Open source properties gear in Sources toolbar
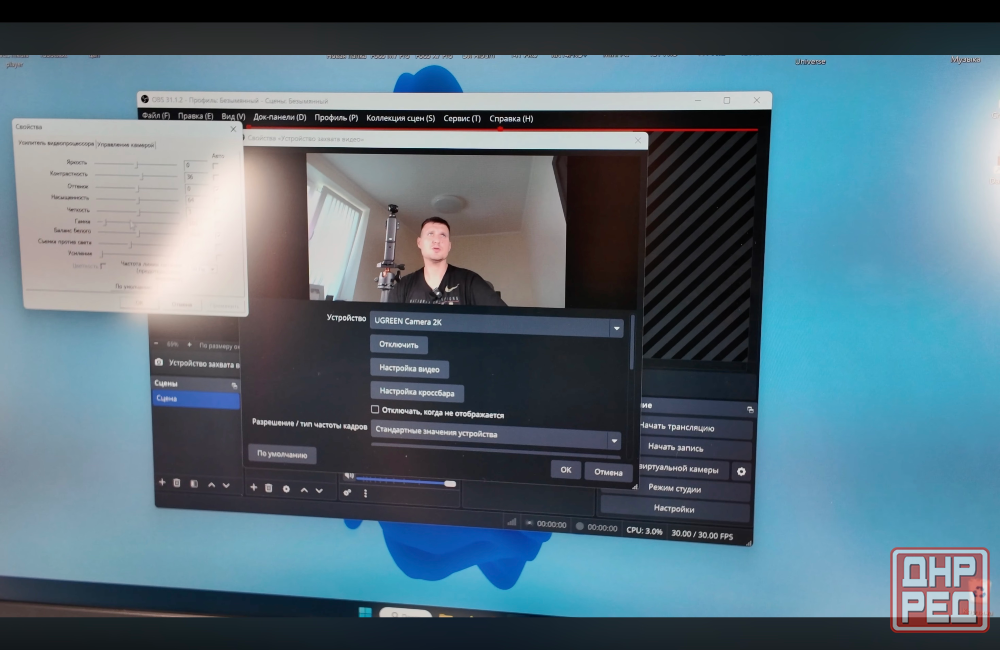The height and width of the screenshot is (650, 1000). [x=286, y=489]
